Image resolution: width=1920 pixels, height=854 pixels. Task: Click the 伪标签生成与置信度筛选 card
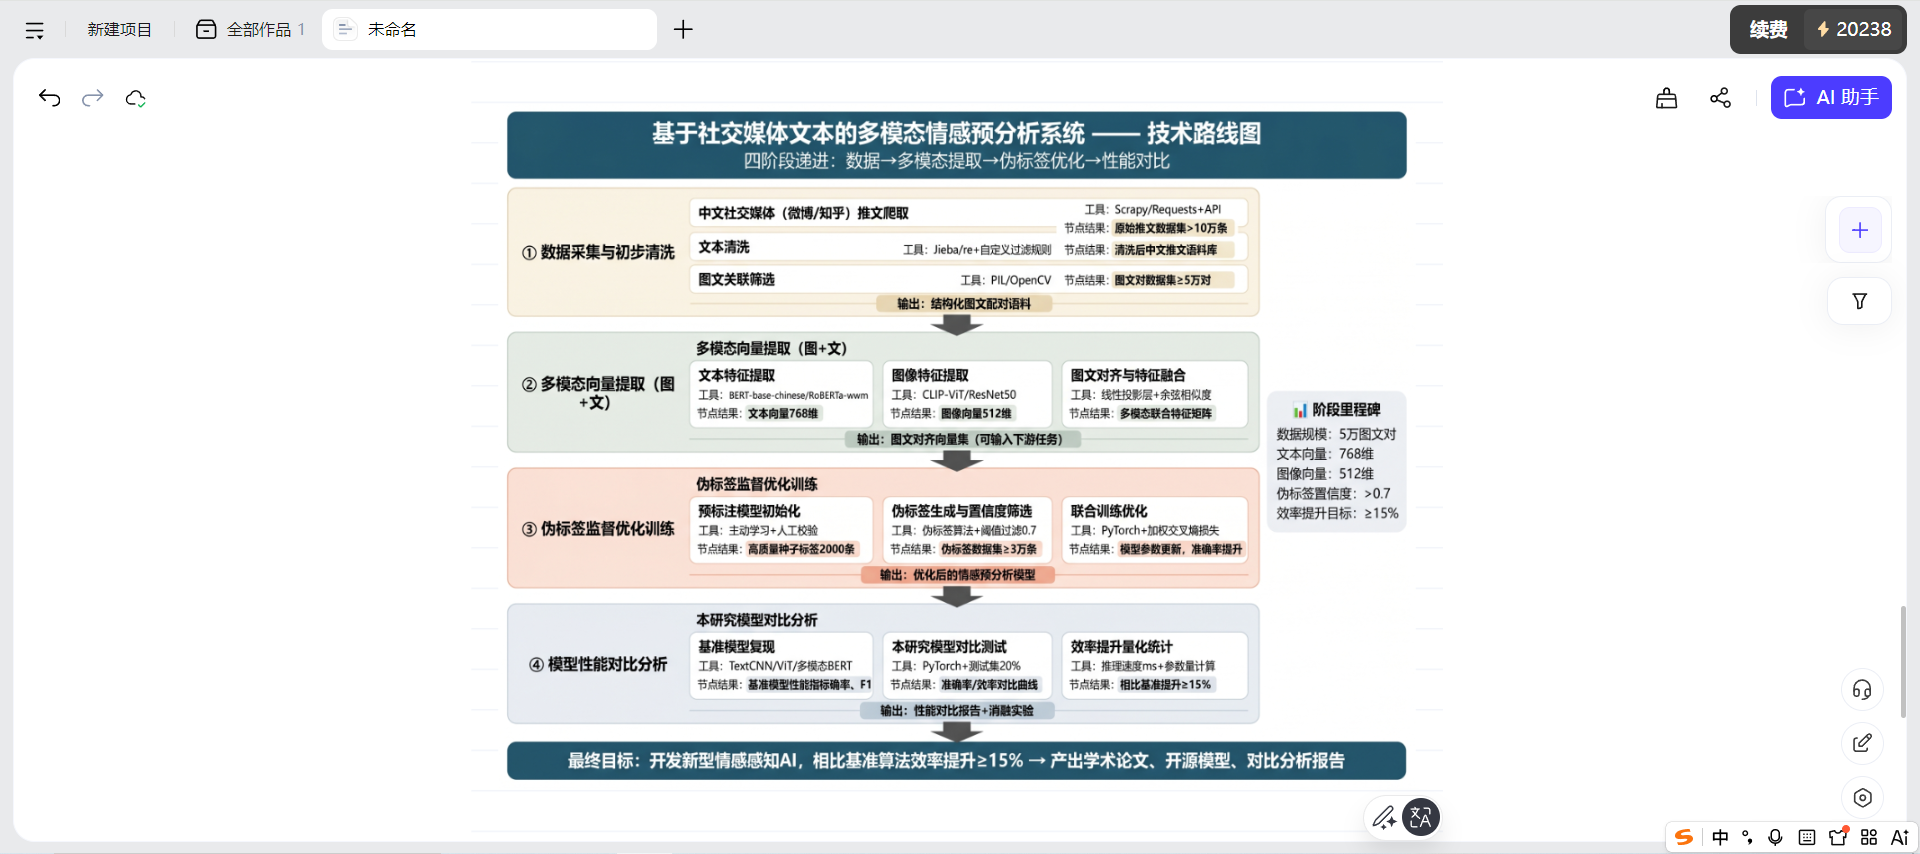tap(967, 530)
